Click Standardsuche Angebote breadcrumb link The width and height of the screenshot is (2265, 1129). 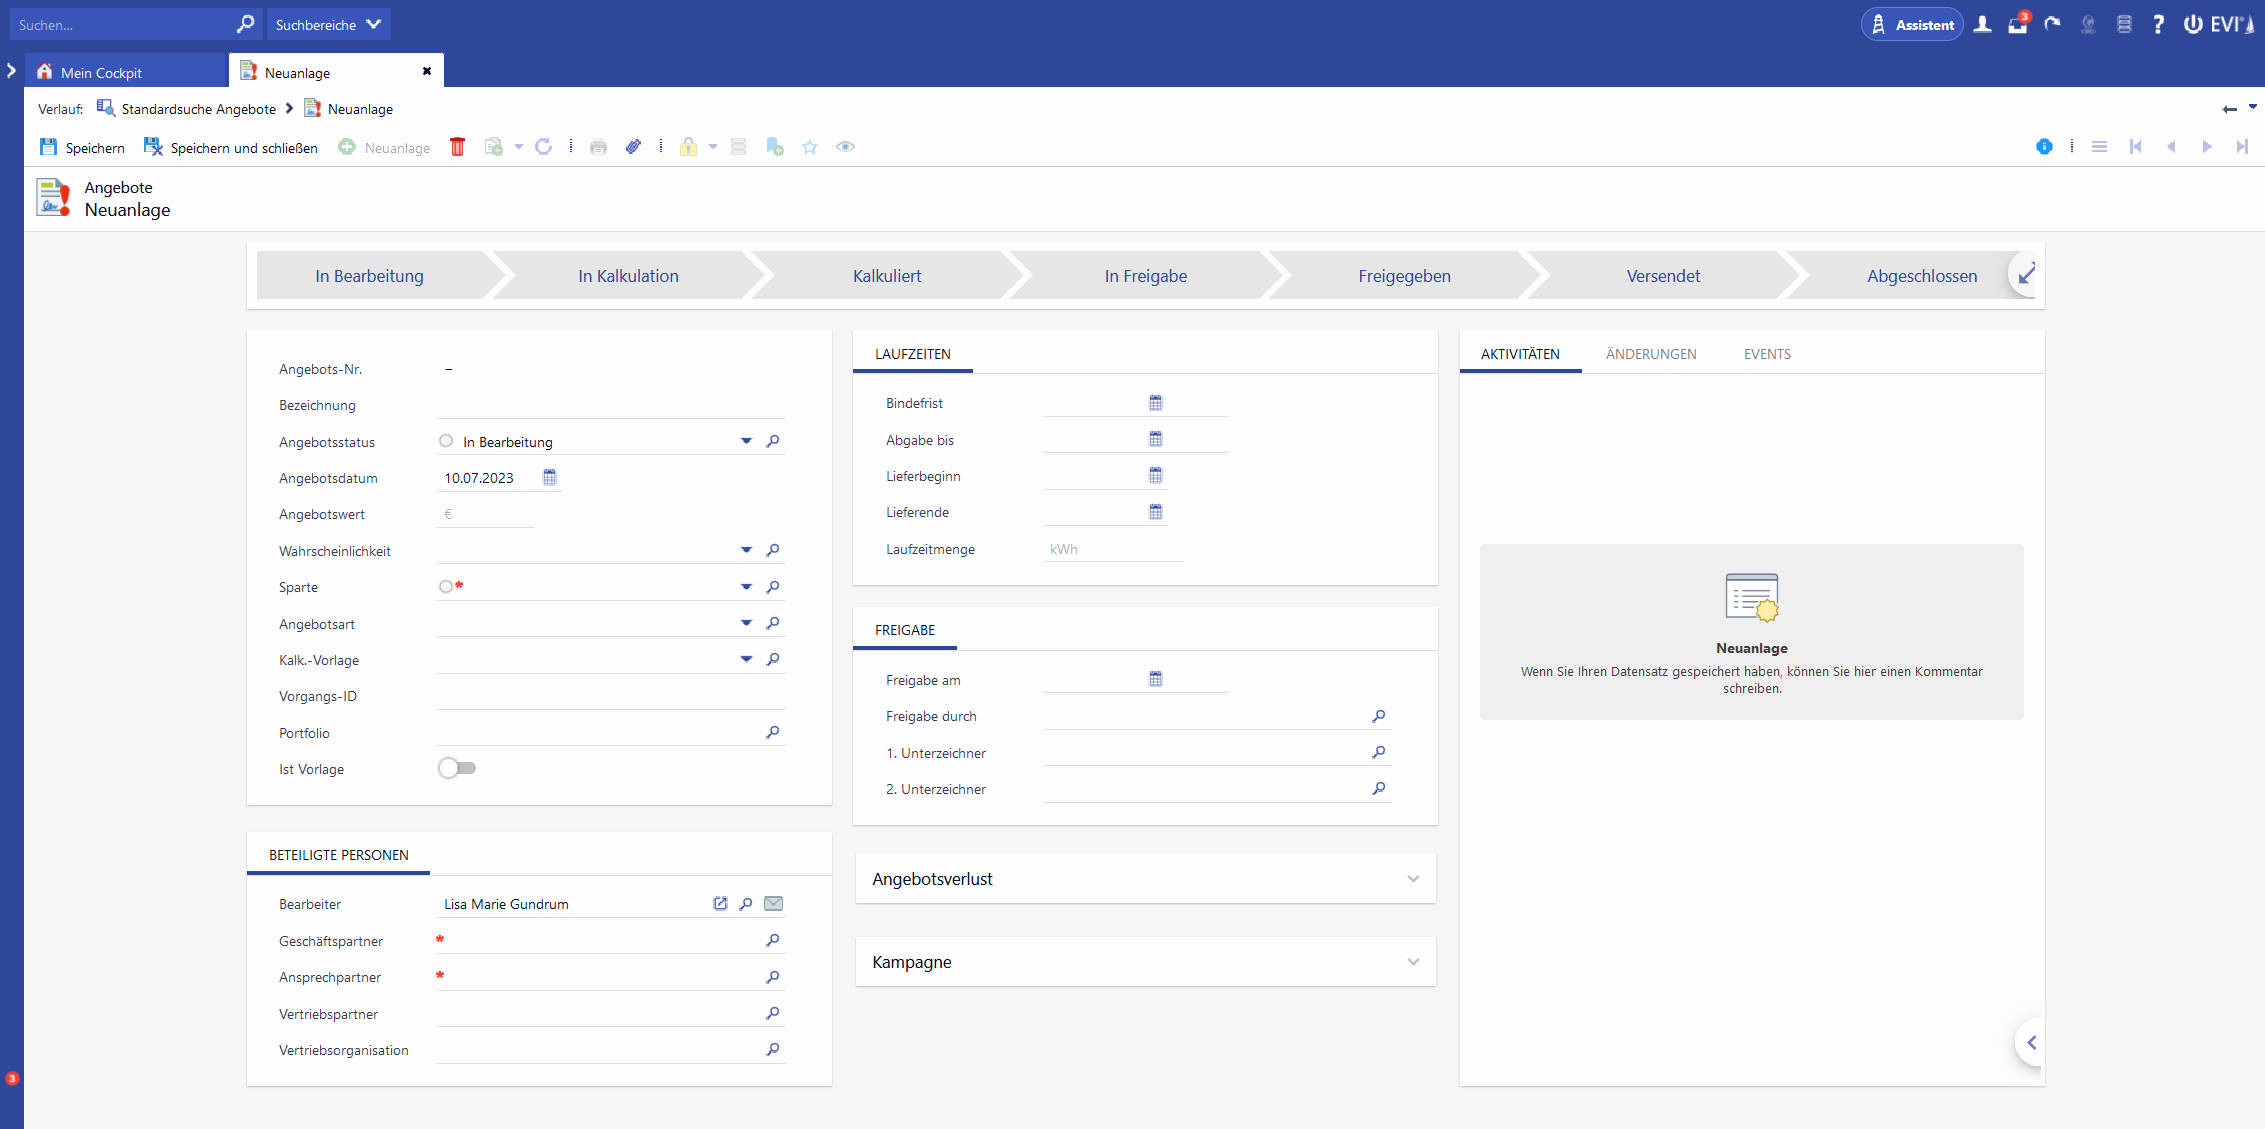point(198,109)
